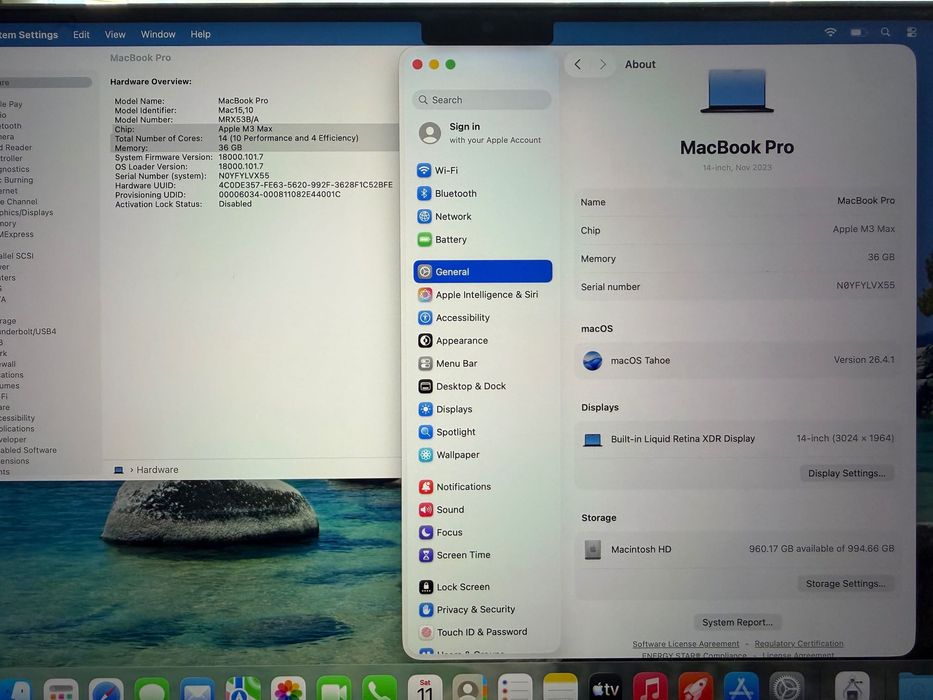Screen dimensions: 933x700
Task: Select Activation Lock Status row
Action: [x=253, y=204]
